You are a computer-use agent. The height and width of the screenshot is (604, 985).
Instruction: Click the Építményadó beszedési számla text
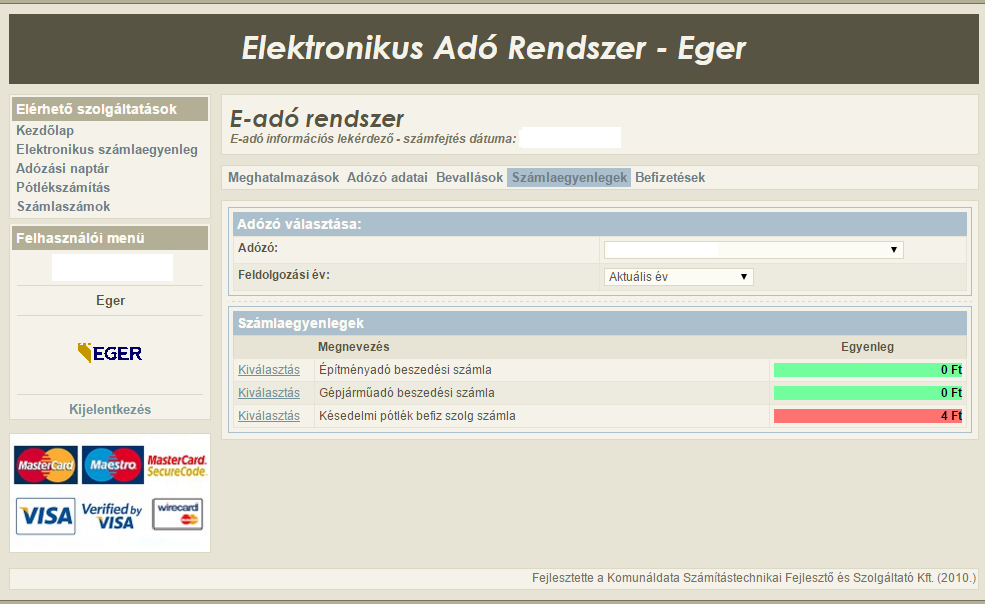pos(405,370)
